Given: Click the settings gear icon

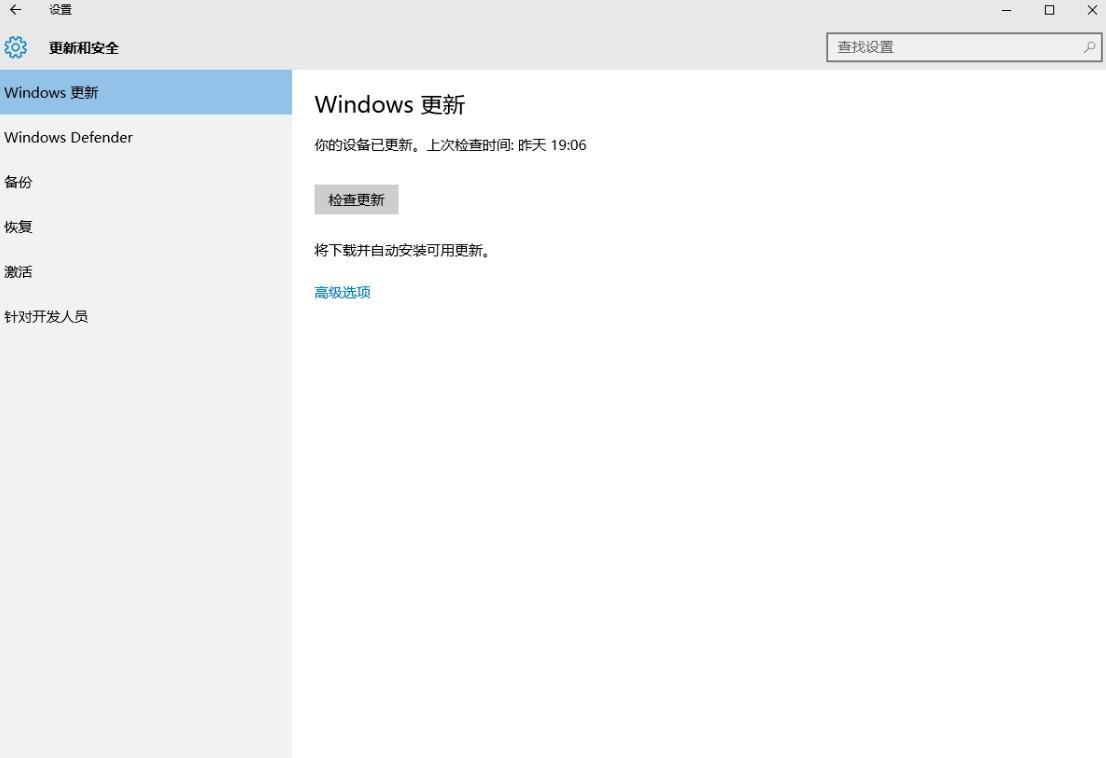Looking at the screenshot, I should tap(16, 47).
